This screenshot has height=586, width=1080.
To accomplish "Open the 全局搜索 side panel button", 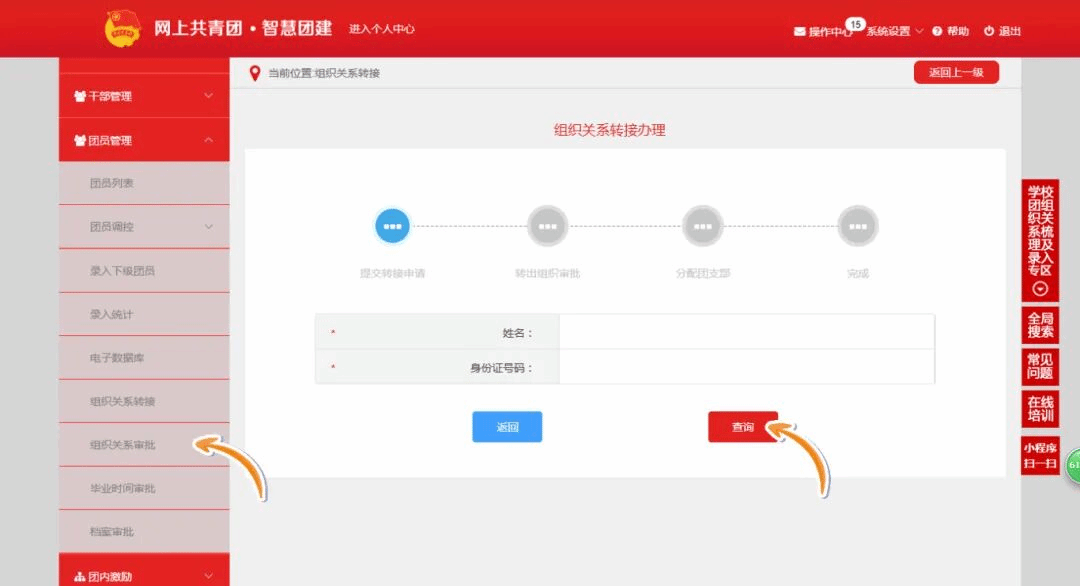I will [1040, 325].
